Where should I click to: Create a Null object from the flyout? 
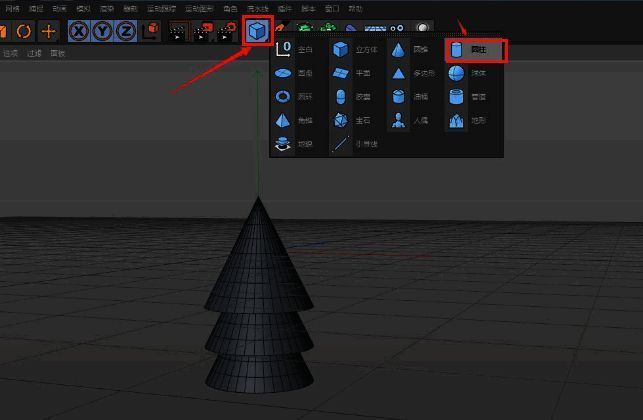(x=283, y=49)
